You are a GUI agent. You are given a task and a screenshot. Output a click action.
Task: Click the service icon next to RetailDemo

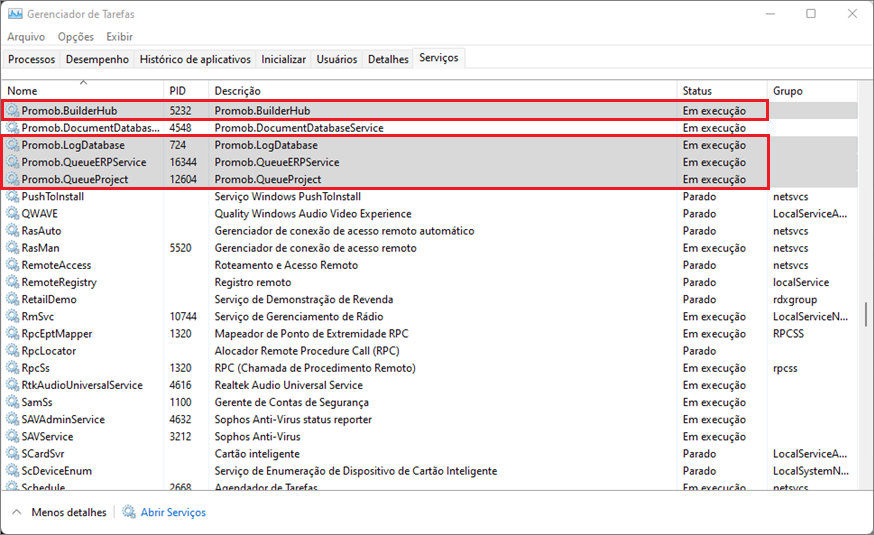12,299
